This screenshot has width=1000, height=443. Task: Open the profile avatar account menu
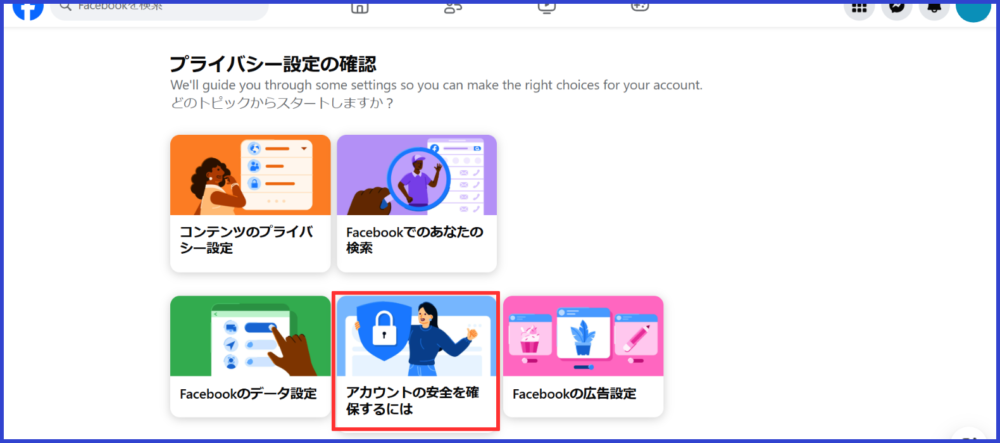pos(973,9)
